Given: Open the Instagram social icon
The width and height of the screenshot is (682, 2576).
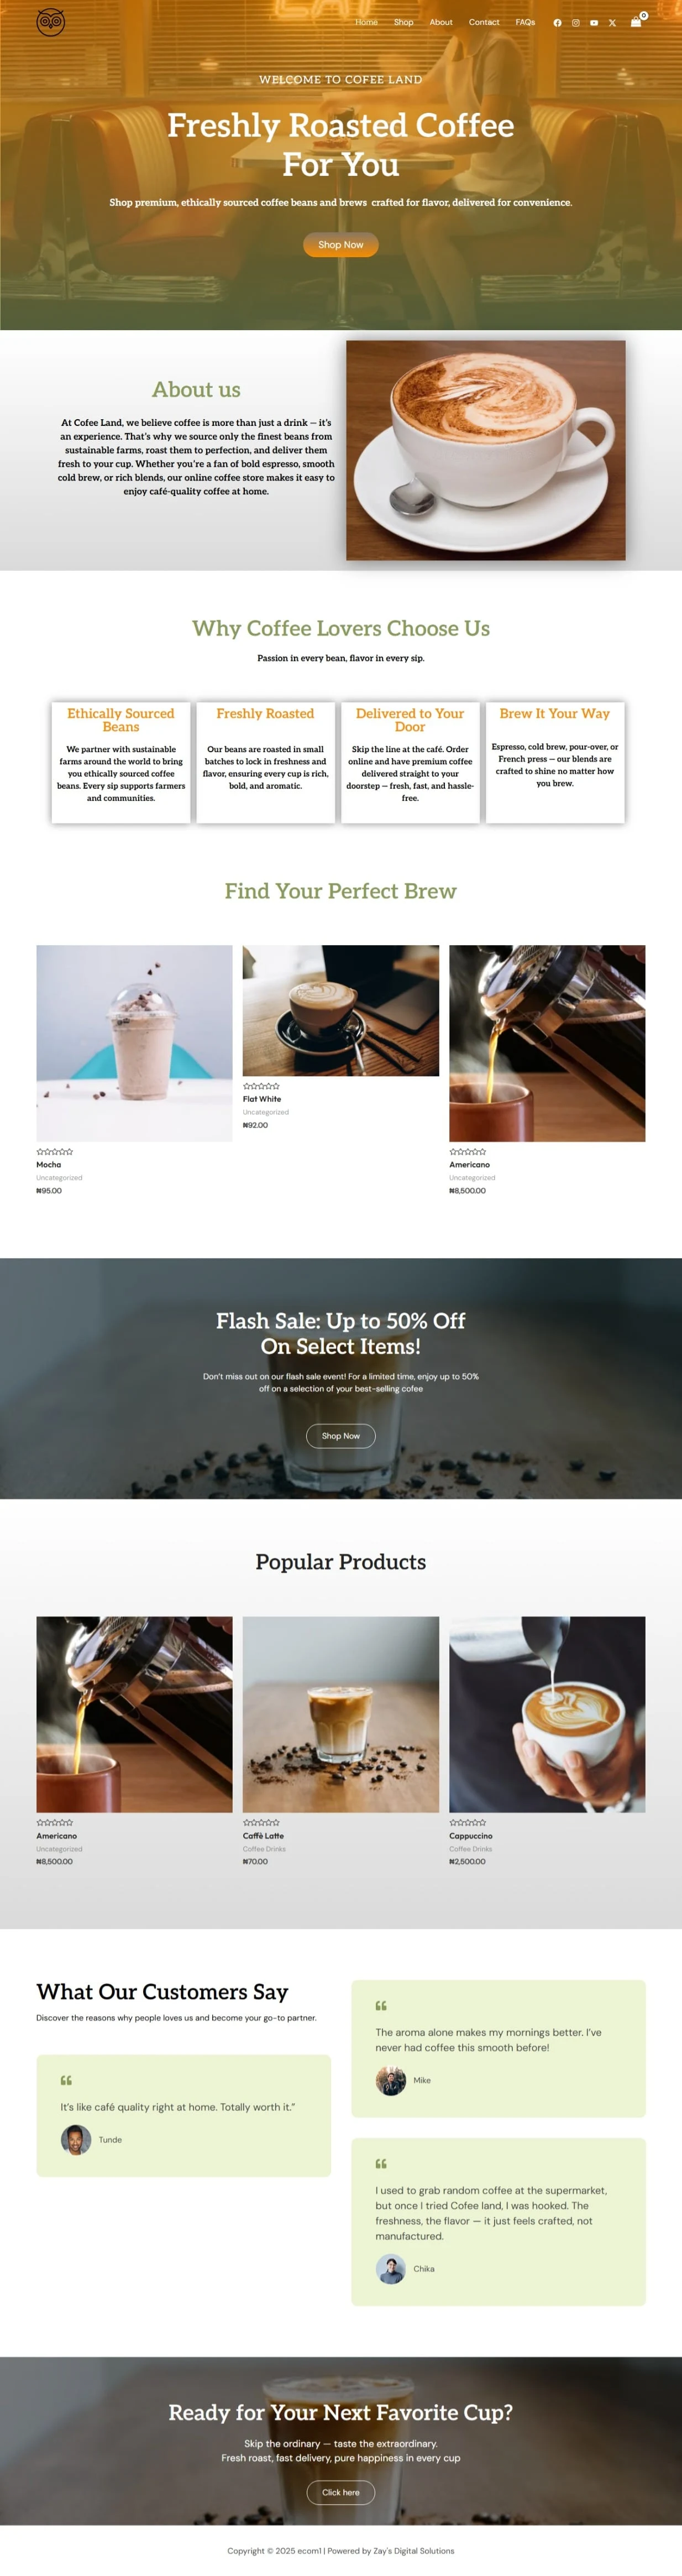Looking at the screenshot, I should click(575, 23).
